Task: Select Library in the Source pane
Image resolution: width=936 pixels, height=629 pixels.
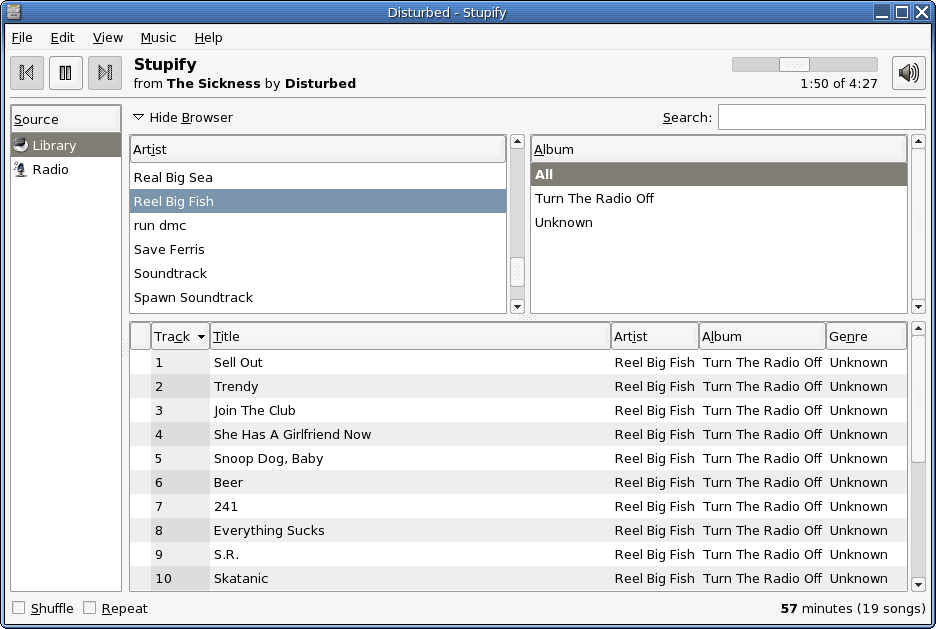Action: point(66,145)
